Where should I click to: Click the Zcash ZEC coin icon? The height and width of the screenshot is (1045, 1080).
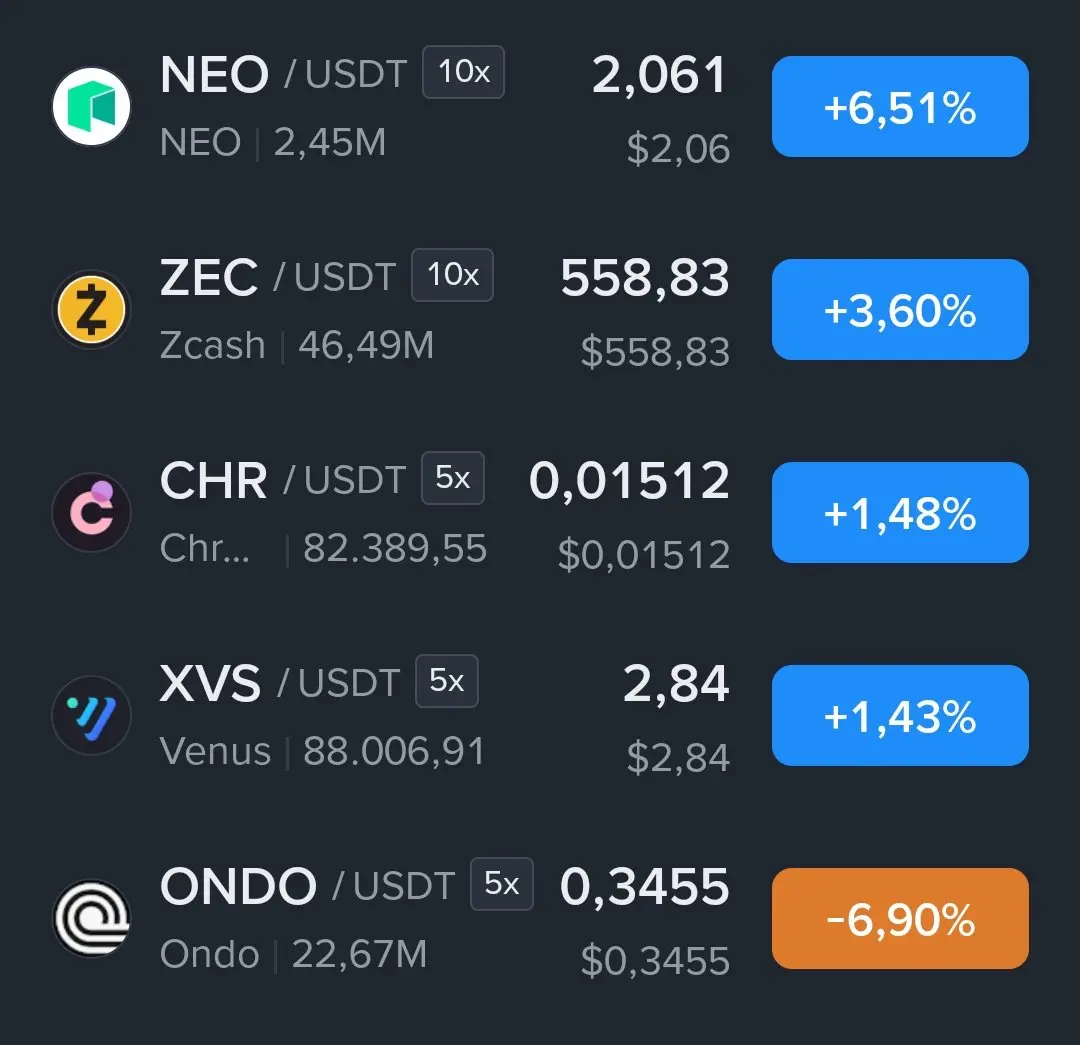pyautogui.click(x=92, y=309)
